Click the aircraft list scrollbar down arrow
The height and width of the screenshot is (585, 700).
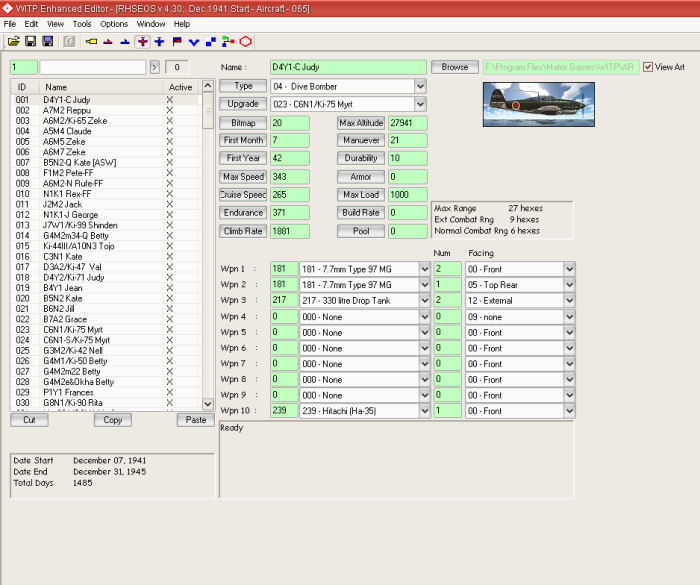click(x=208, y=405)
